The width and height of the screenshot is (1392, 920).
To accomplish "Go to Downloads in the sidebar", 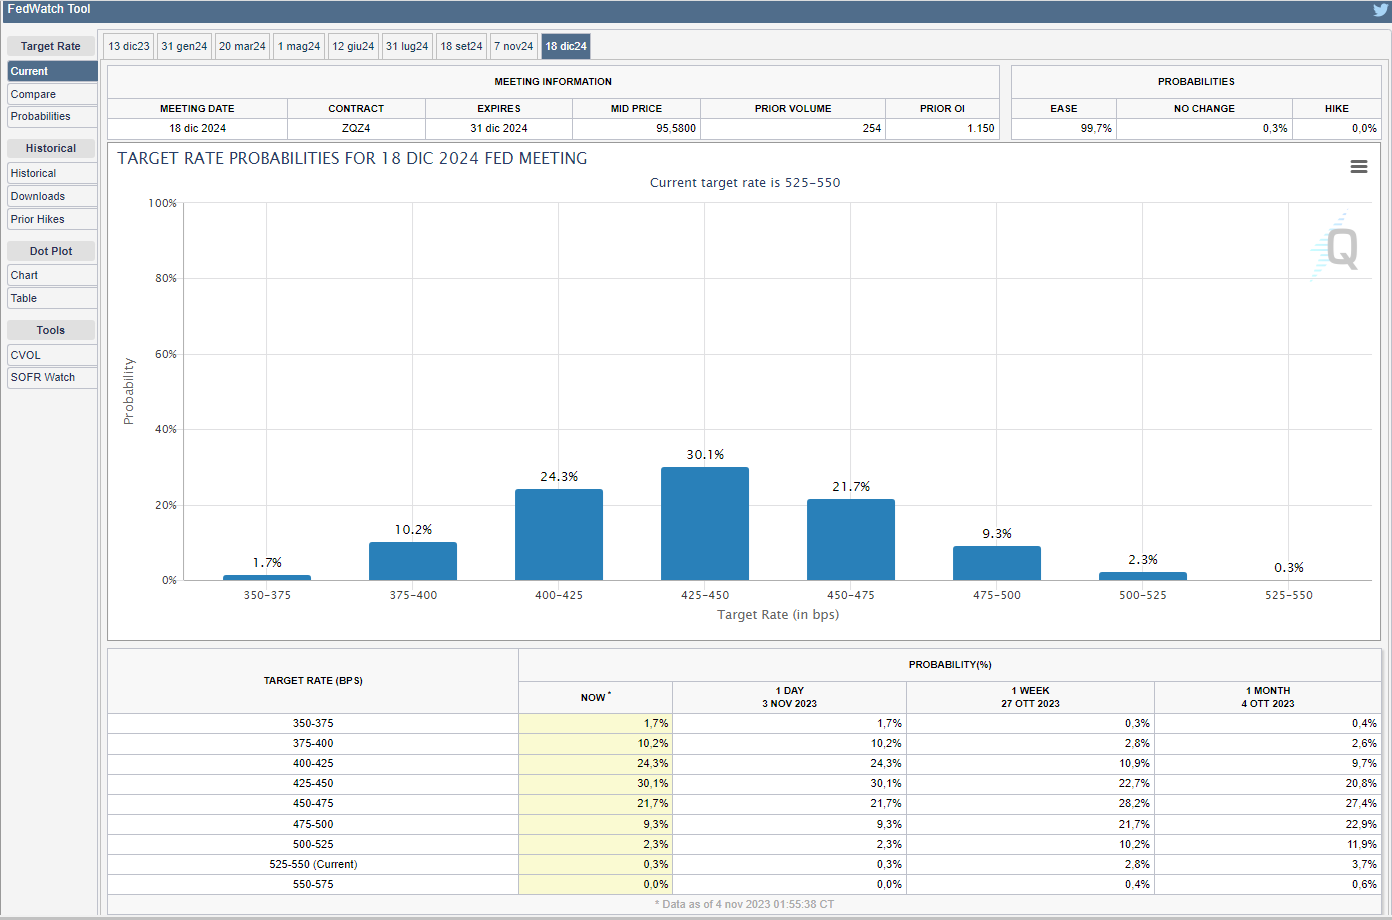I will pyautogui.click(x=52, y=196).
